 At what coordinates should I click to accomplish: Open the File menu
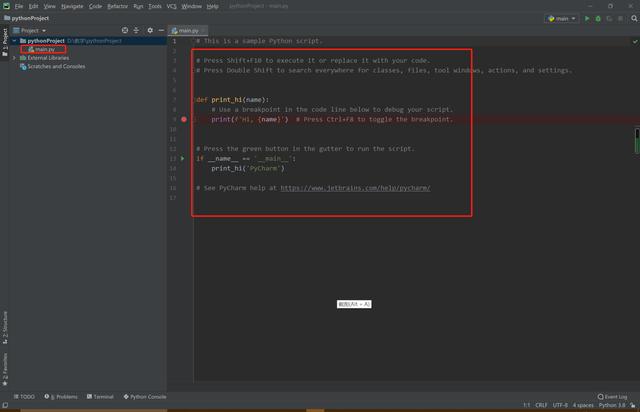point(19,6)
